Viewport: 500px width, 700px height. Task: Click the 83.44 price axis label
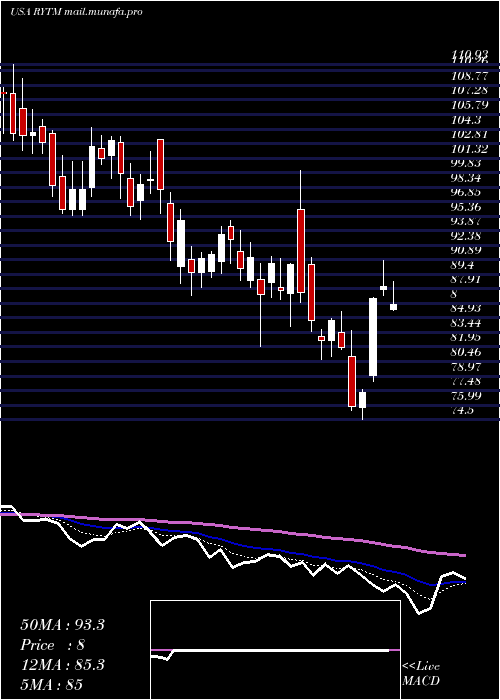coord(468,323)
